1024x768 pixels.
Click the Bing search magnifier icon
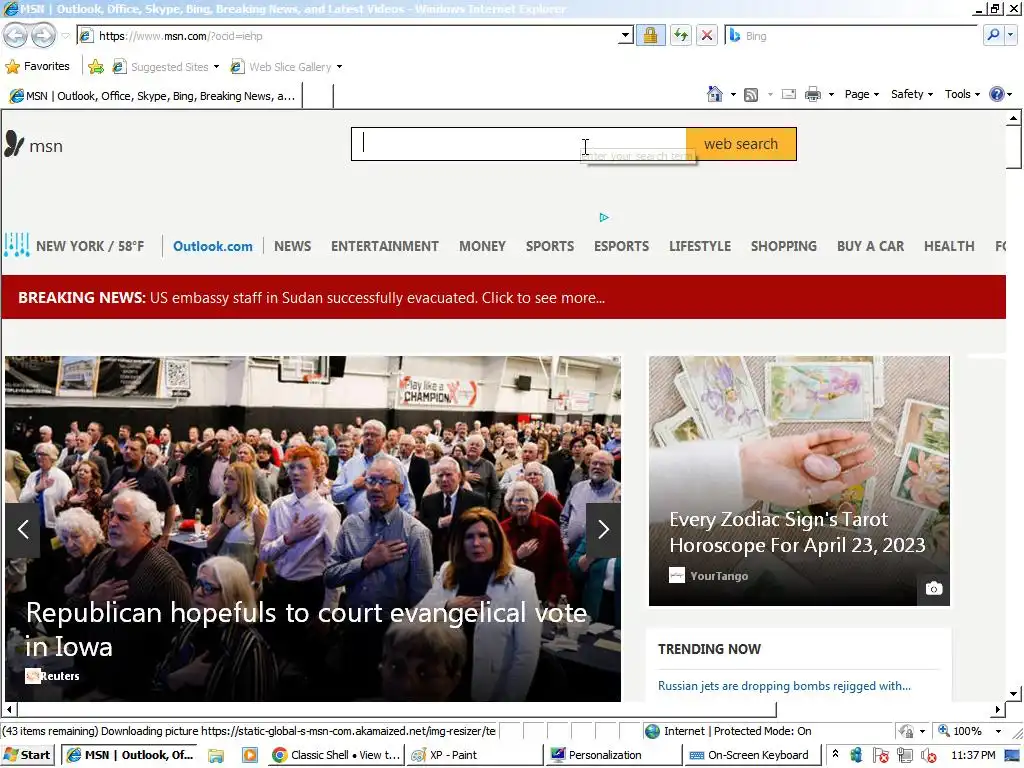[993, 35]
